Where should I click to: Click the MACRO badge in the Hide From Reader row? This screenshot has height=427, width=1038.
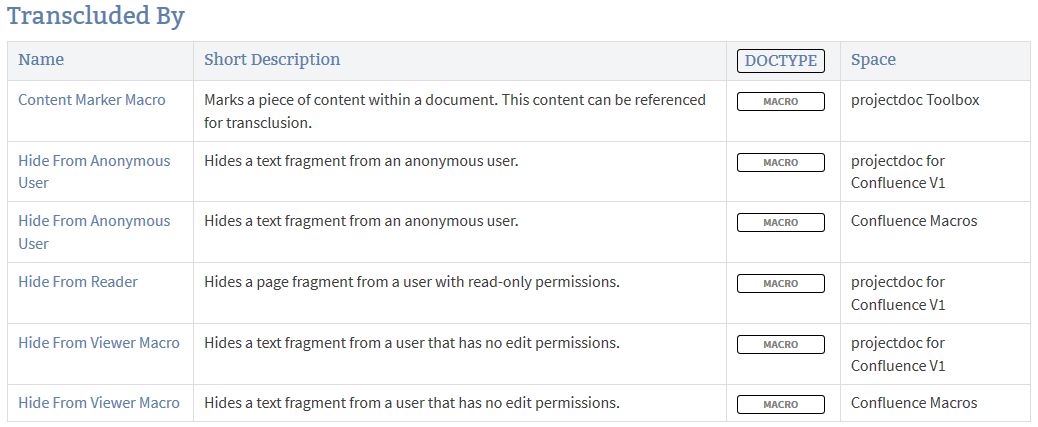pyautogui.click(x=781, y=283)
